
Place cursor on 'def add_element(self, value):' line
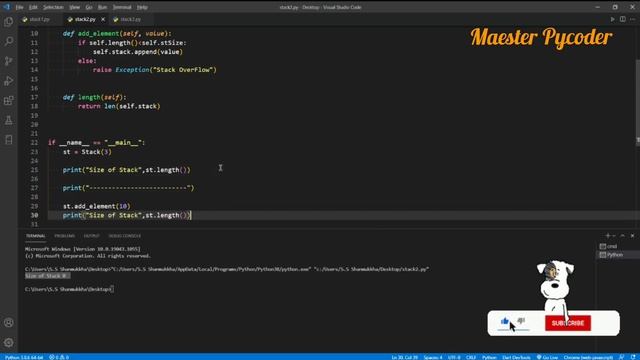(x=117, y=33)
